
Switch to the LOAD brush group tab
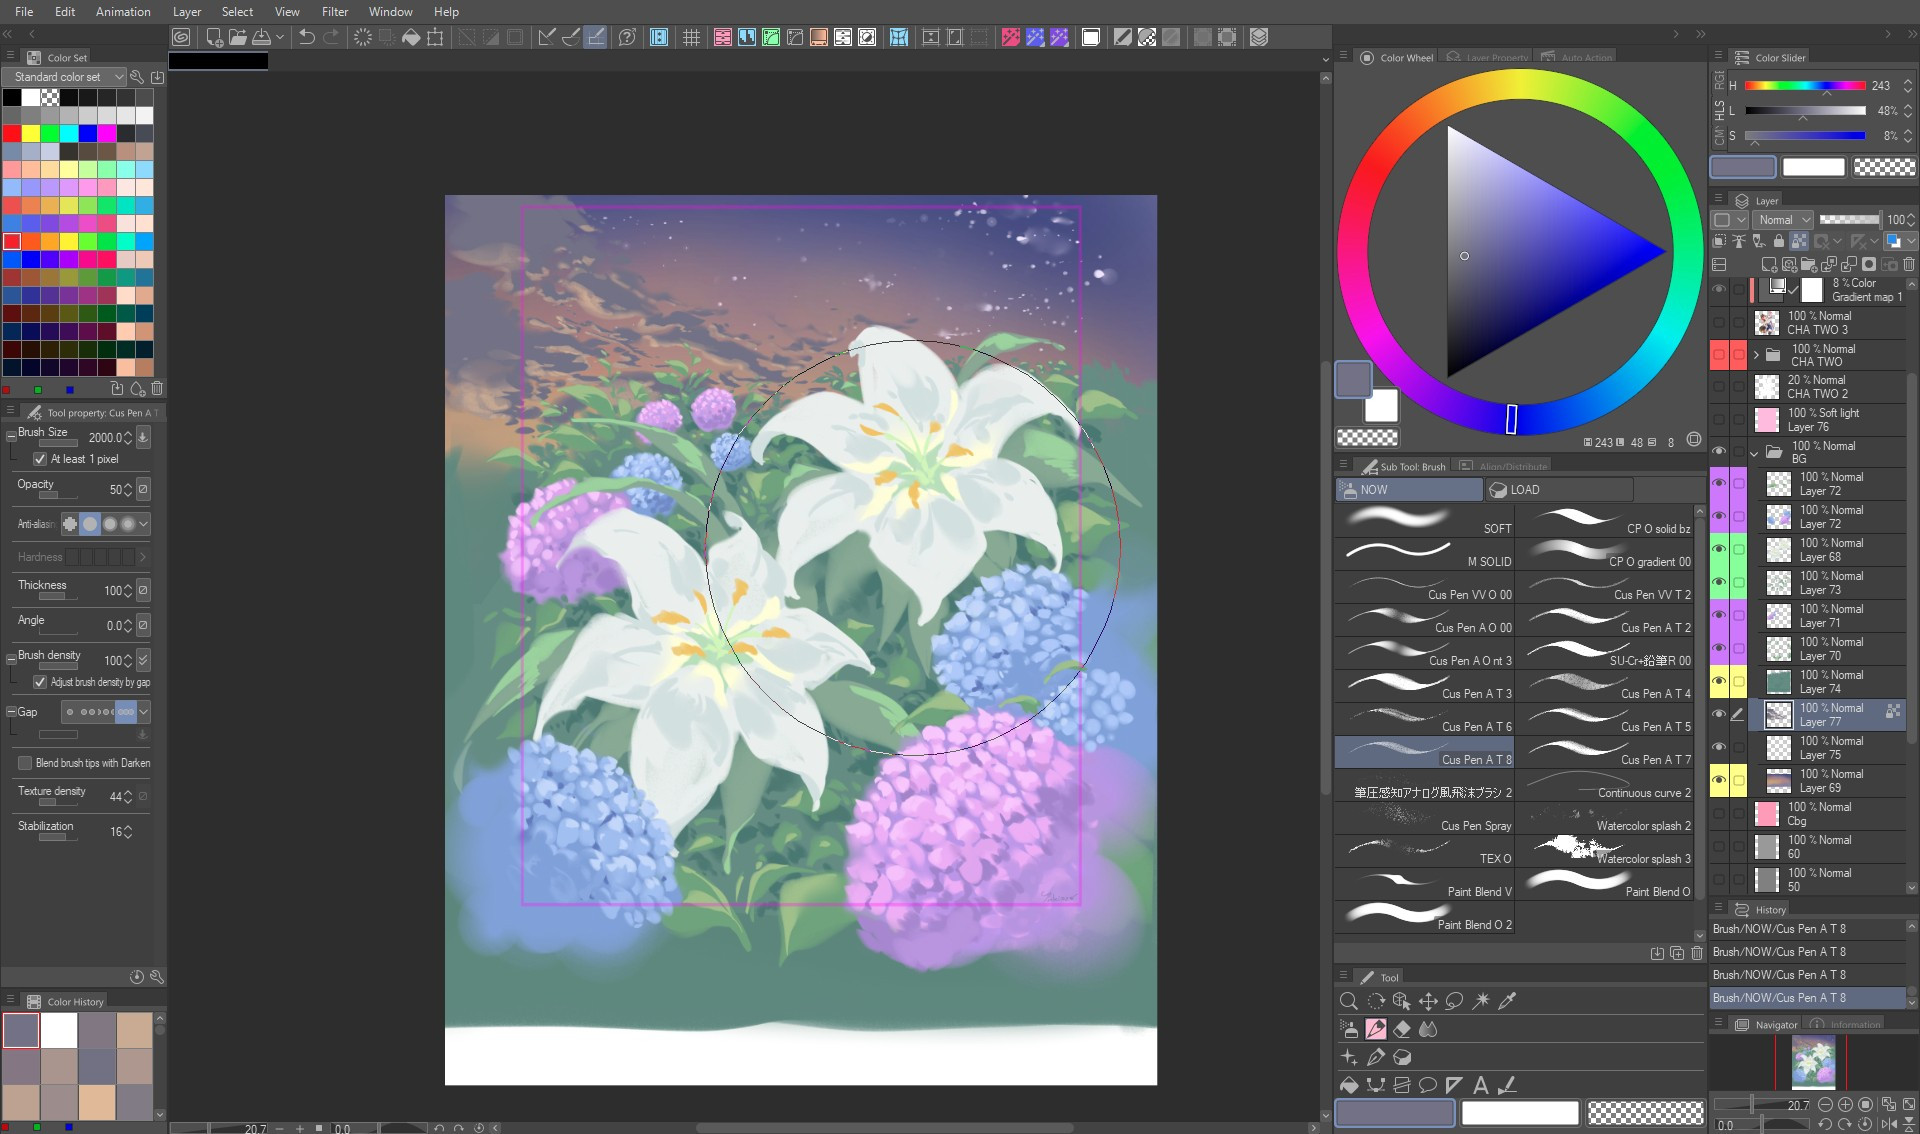[x=1560, y=490]
